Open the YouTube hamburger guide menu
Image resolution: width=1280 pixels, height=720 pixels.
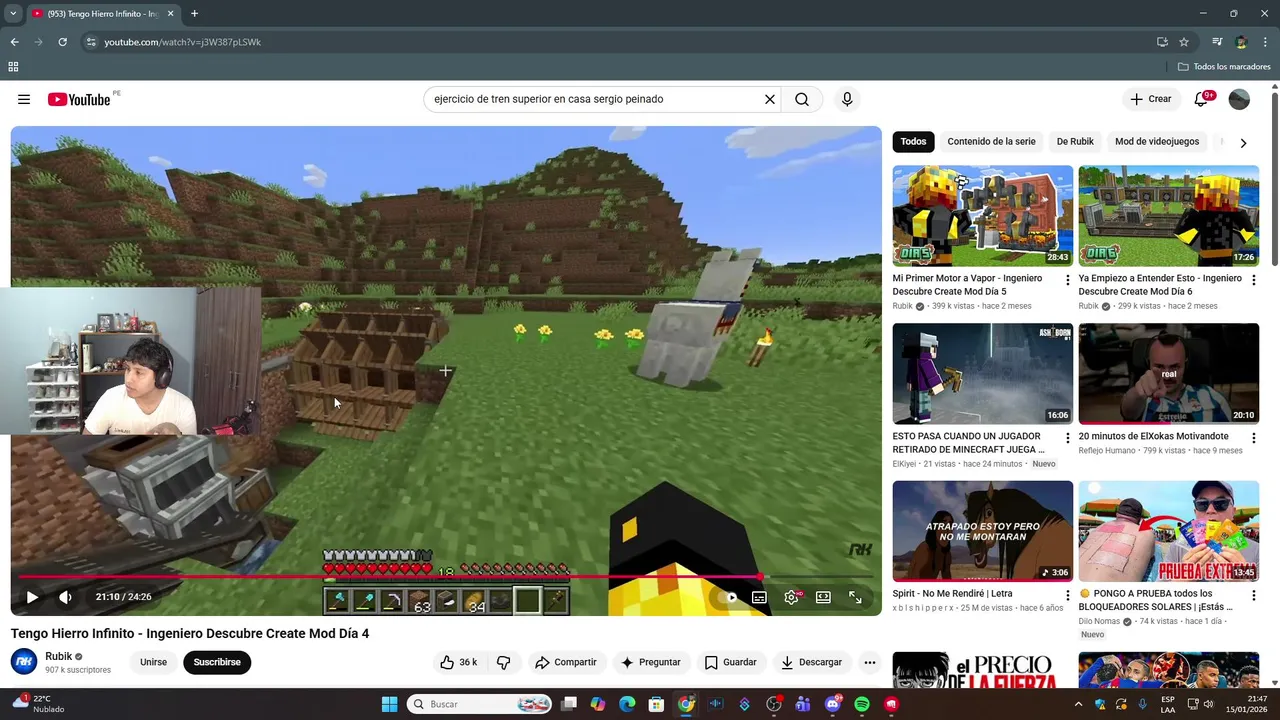(x=24, y=99)
